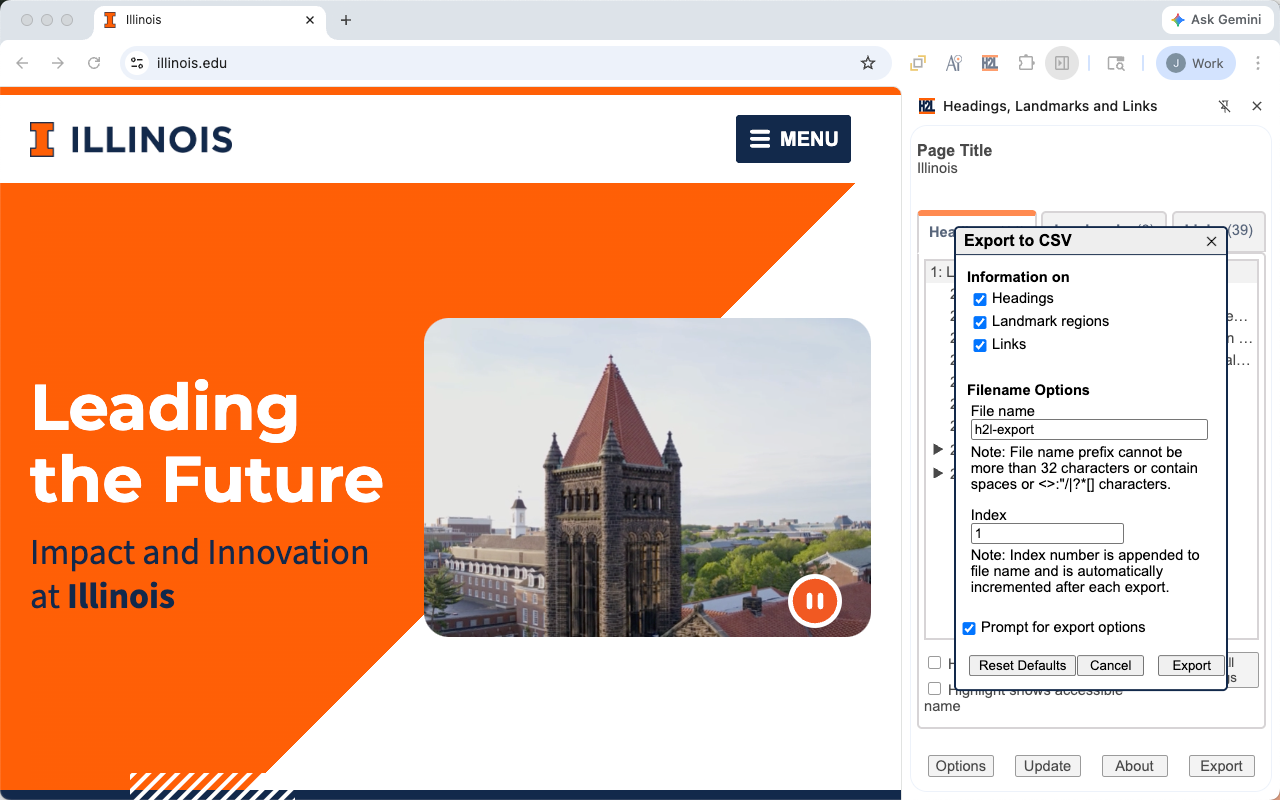Select the Illinois browser tab
Viewport: 1280px width, 800px height.
tap(210, 20)
